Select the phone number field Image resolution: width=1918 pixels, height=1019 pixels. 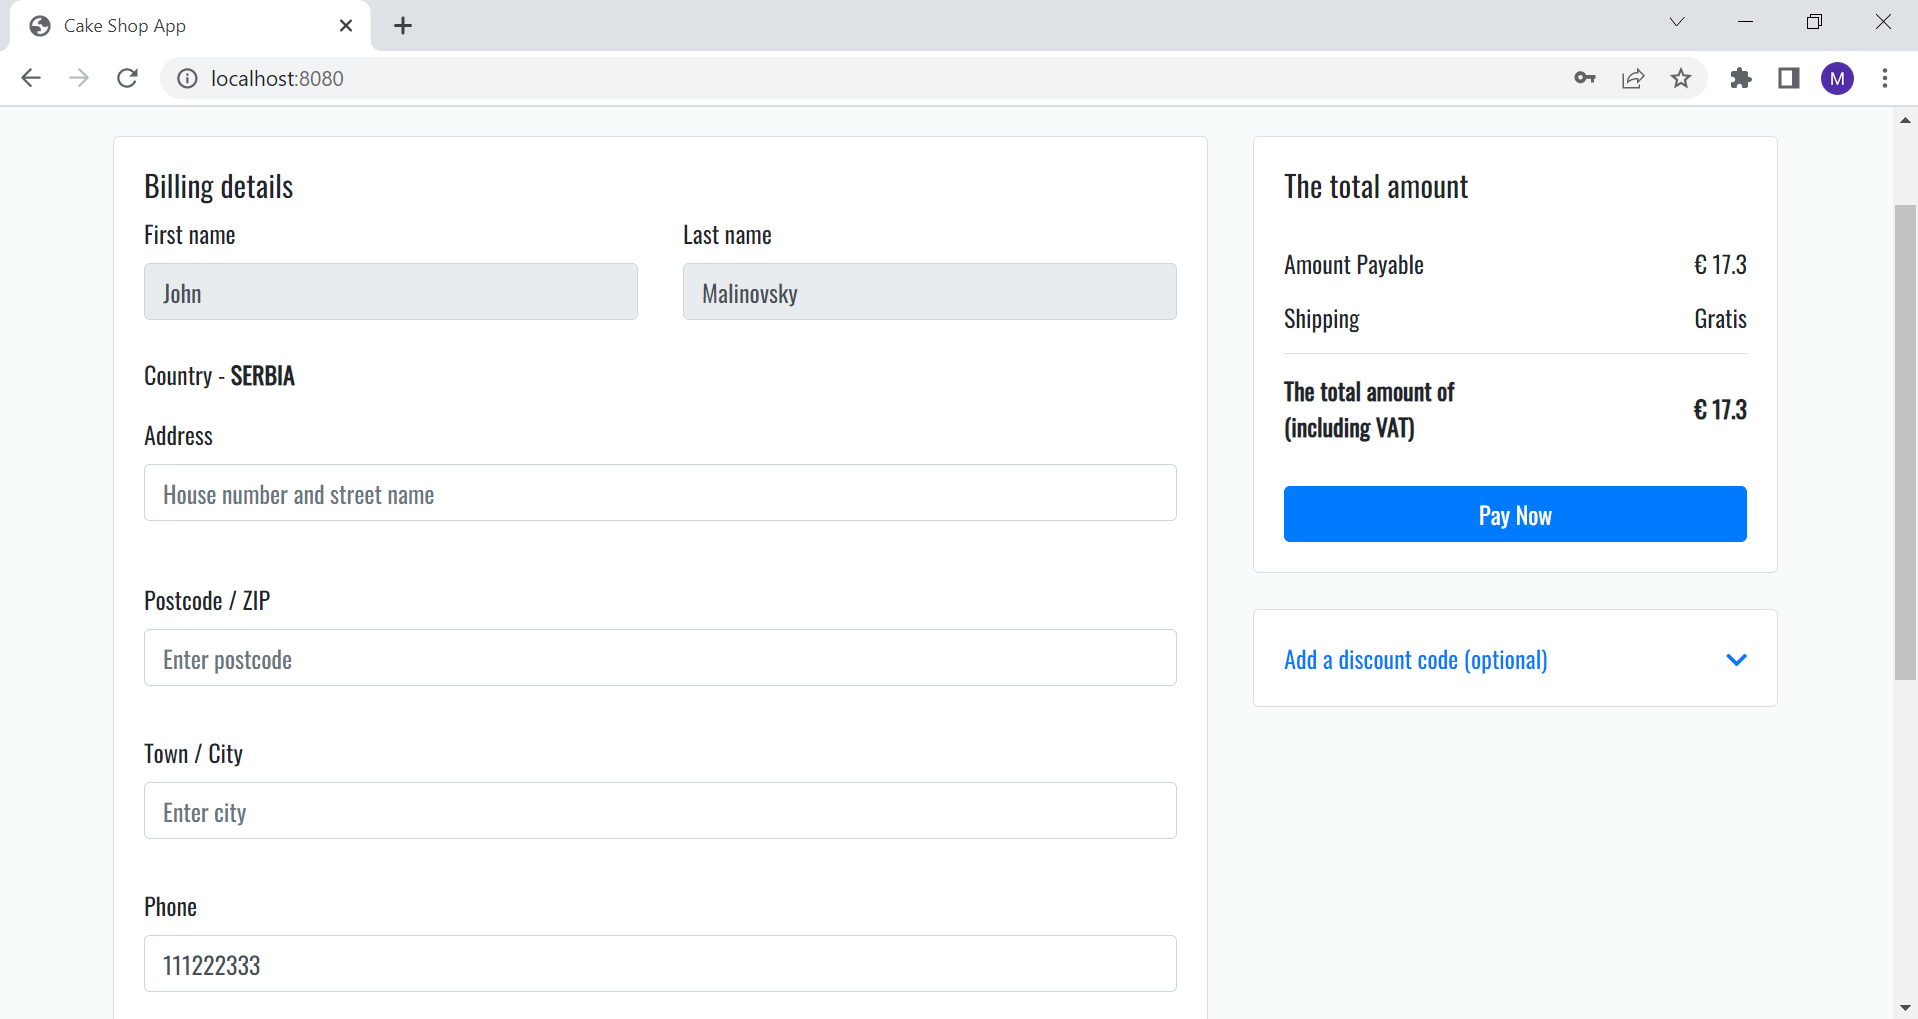click(x=660, y=964)
